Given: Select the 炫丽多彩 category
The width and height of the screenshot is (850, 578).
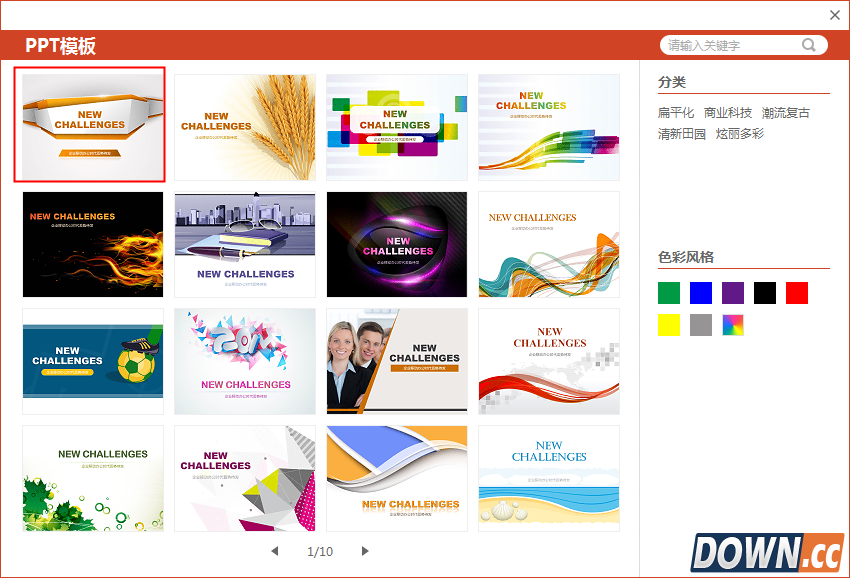Looking at the screenshot, I should pyautogui.click(x=740, y=134).
